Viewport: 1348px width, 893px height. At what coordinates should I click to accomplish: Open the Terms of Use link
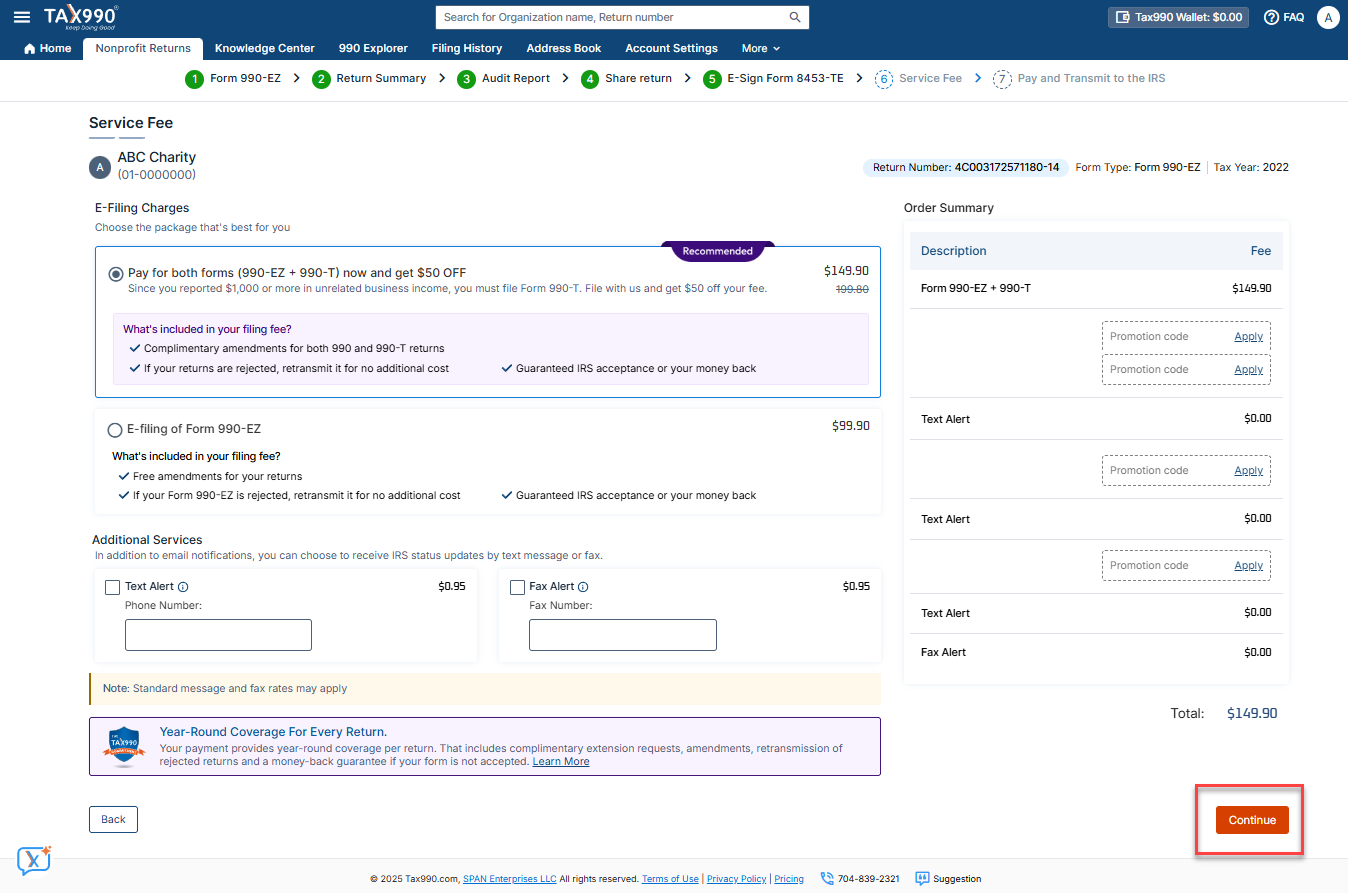[670, 879]
